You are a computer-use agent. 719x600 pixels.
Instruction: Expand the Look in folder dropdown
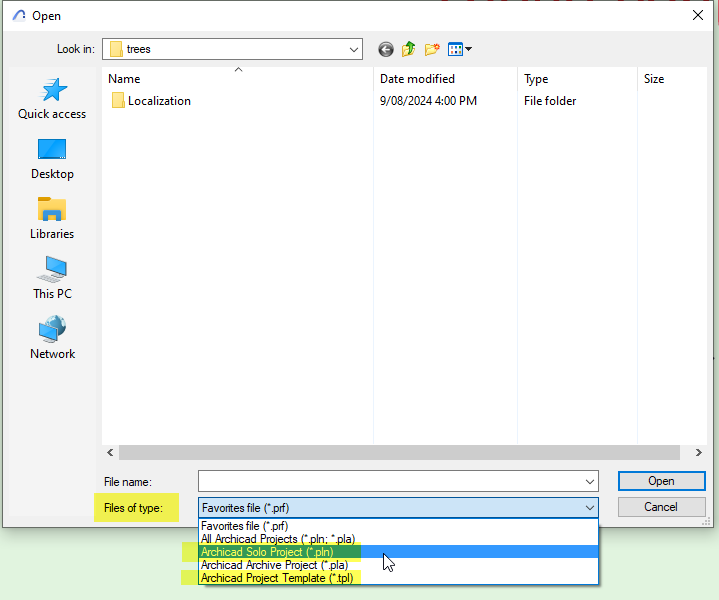tap(354, 49)
